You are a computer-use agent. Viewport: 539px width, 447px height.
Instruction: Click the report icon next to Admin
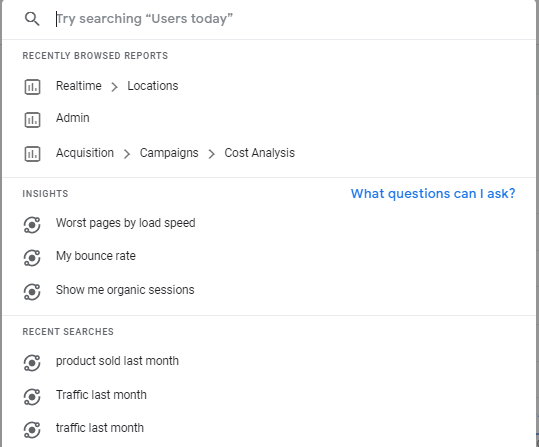point(32,120)
